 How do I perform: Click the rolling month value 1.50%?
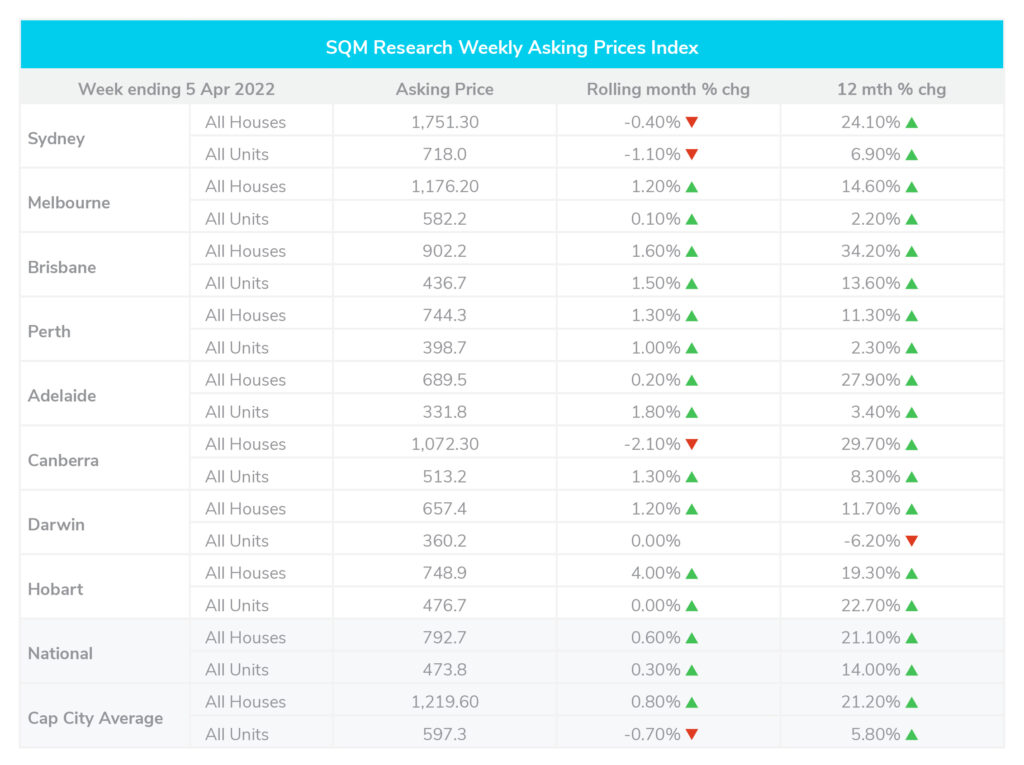[x=656, y=283]
